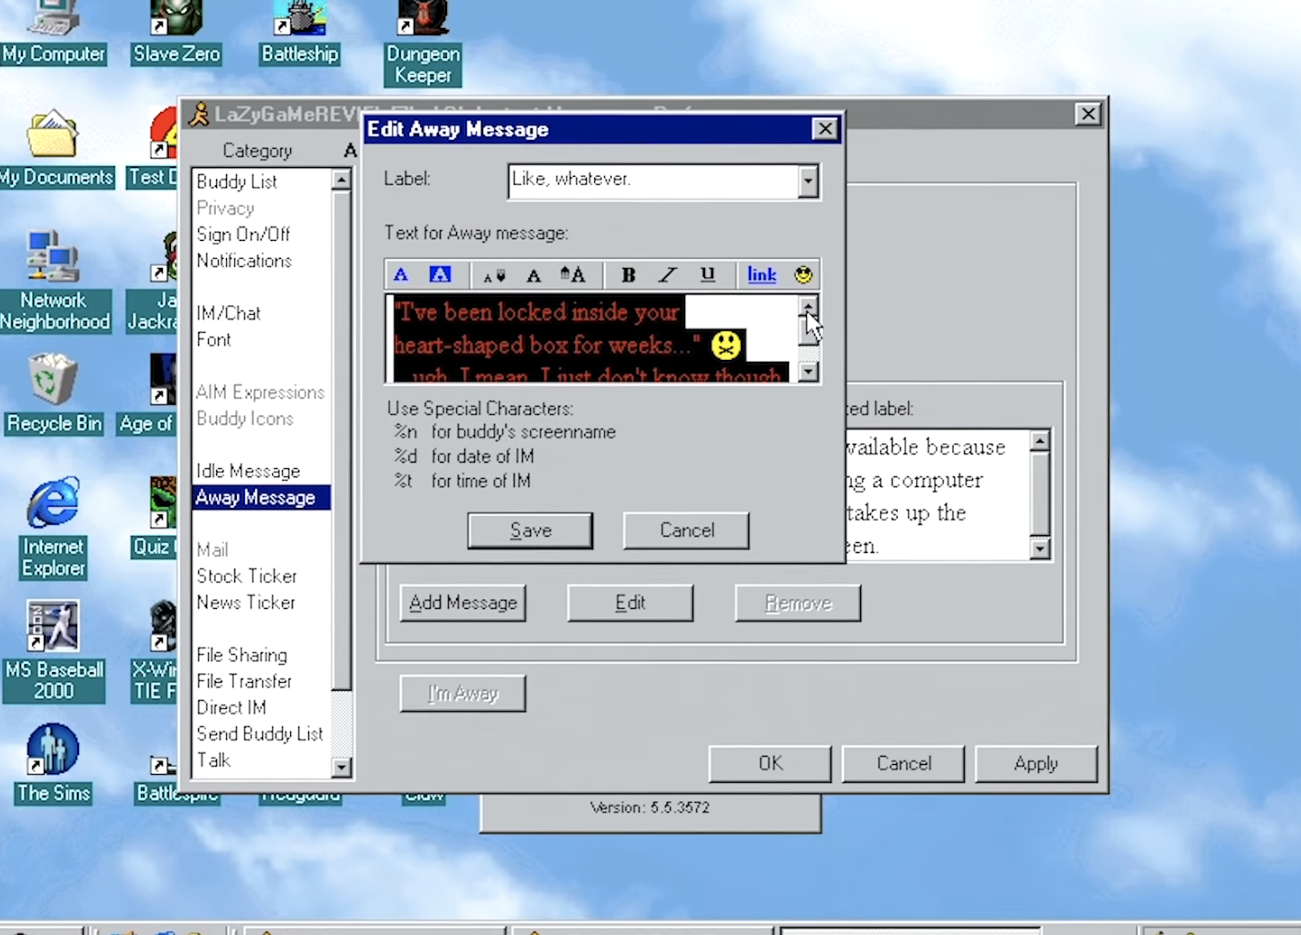Open X-Wing TIE Fighter desktop shortcut
Image resolution: width=1301 pixels, height=935 pixels.
click(156, 651)
